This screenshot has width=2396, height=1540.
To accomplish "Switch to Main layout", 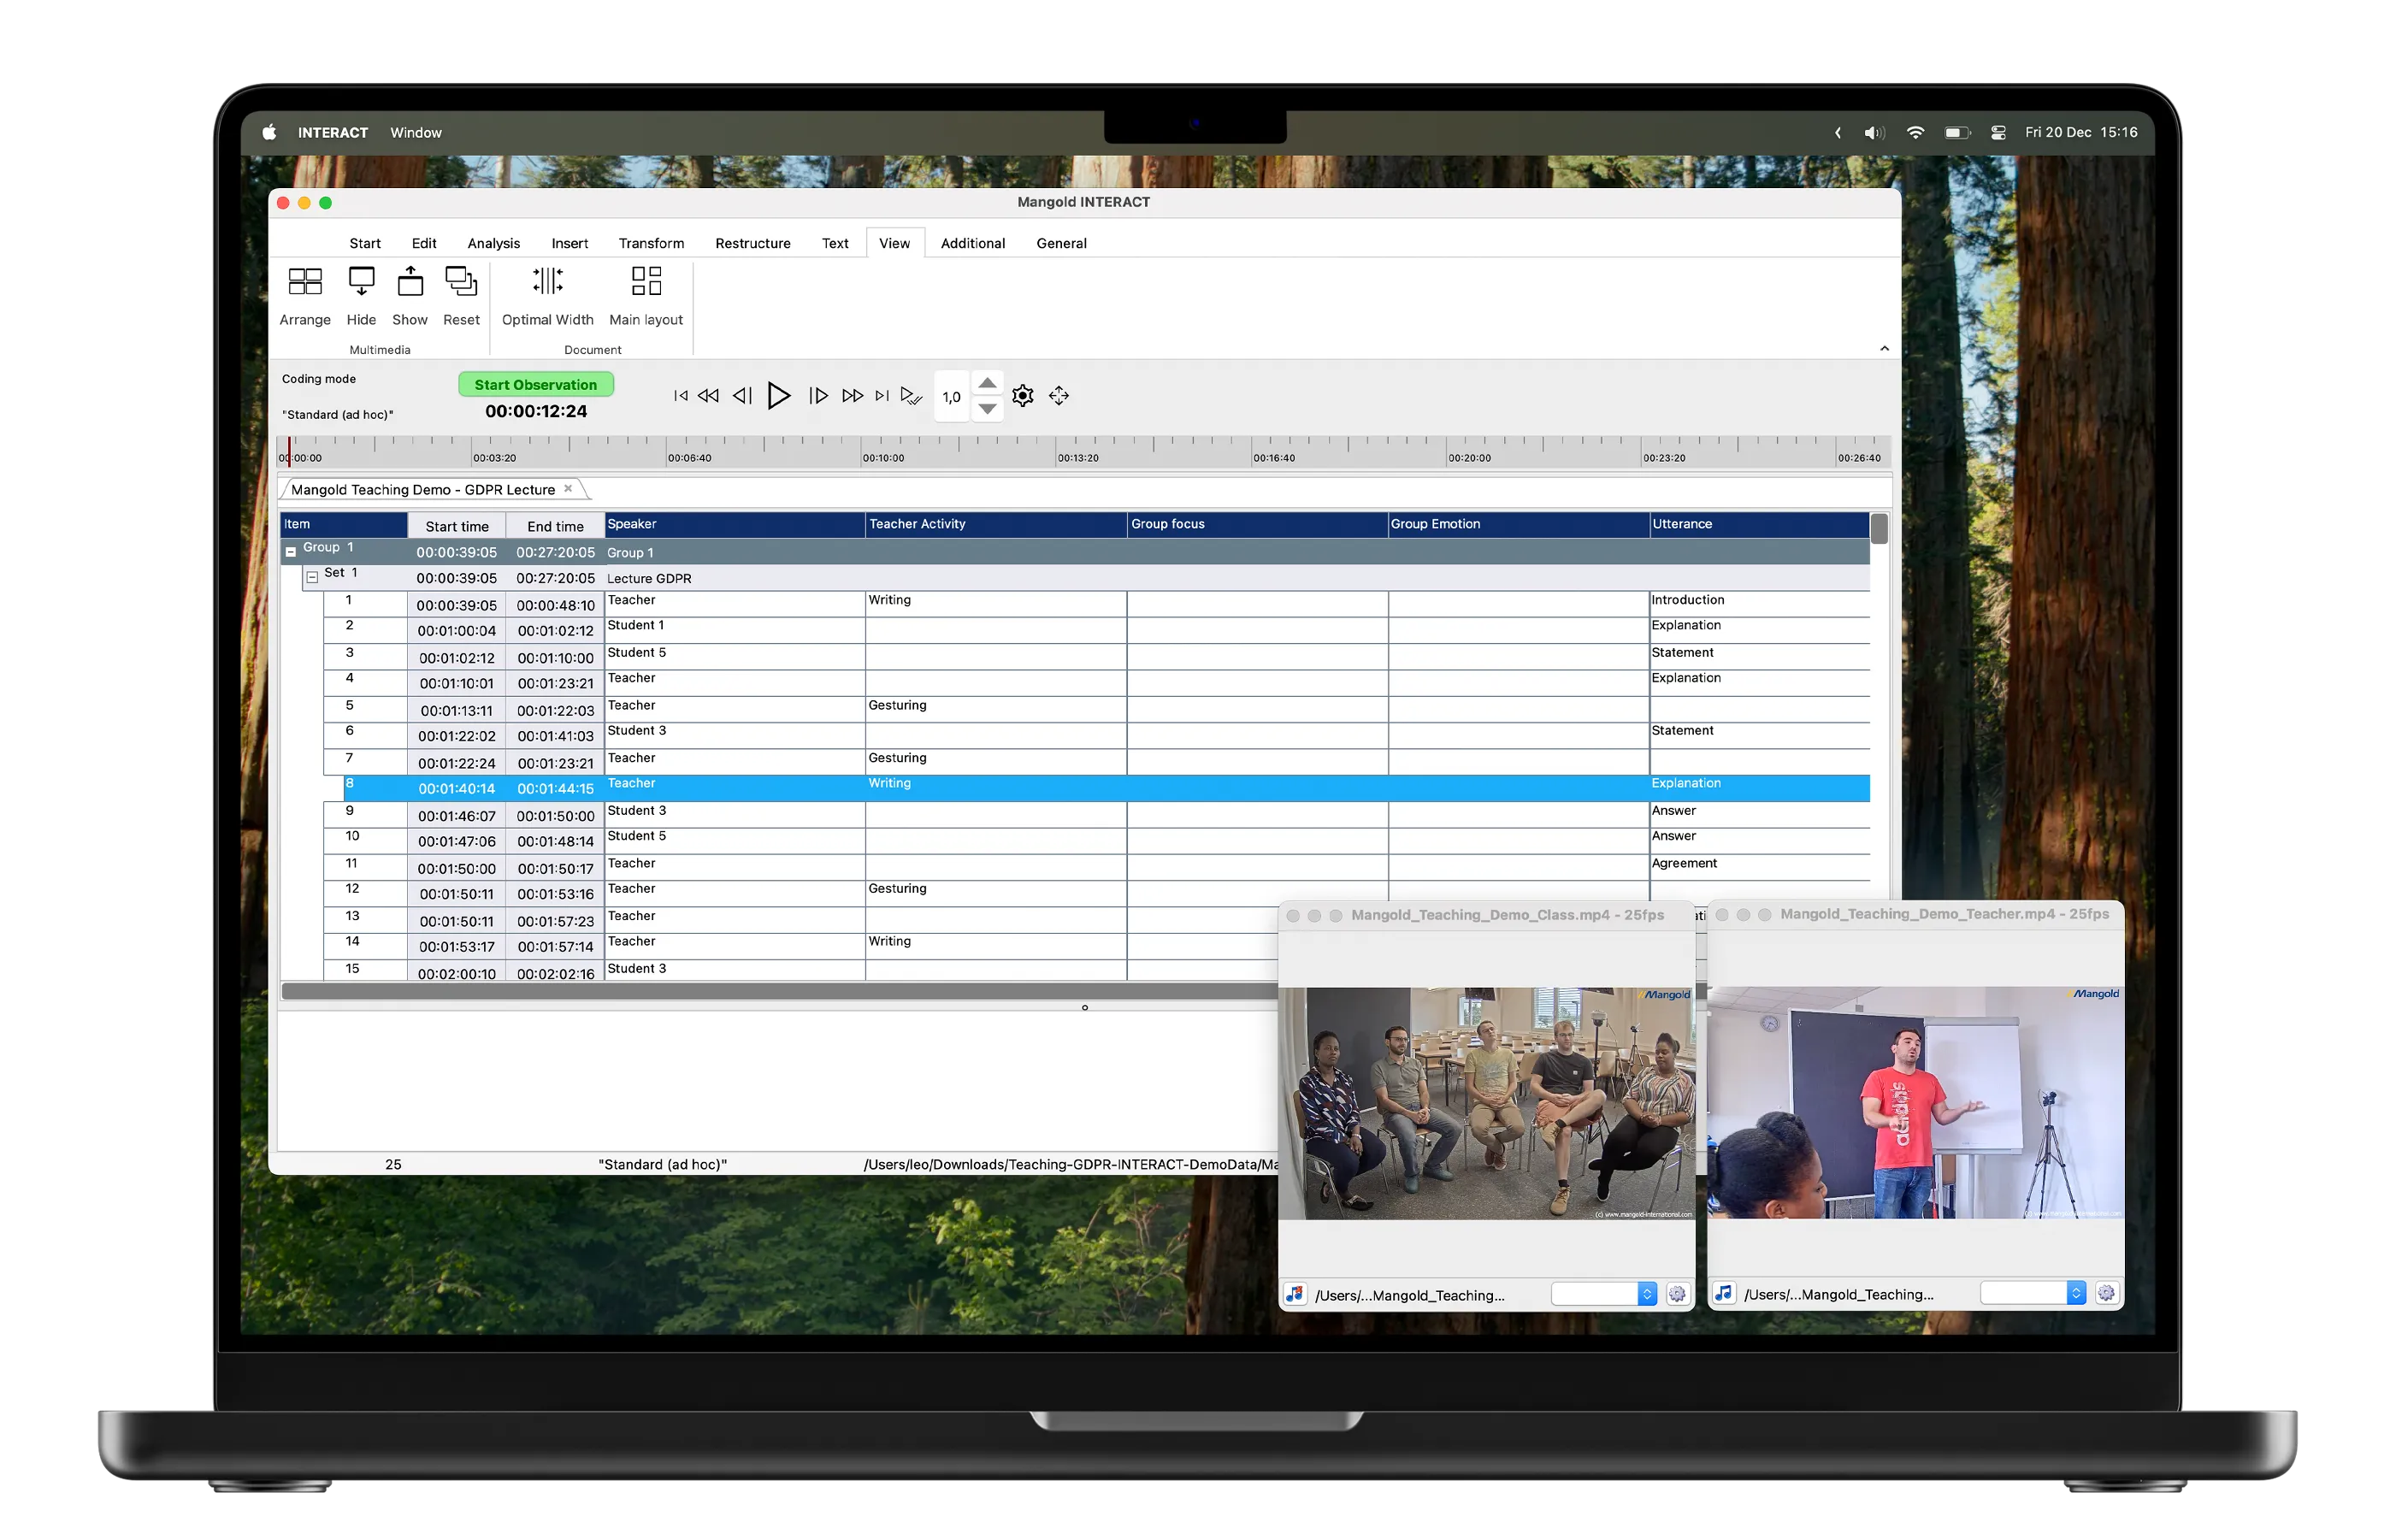I will pos(646,281).
